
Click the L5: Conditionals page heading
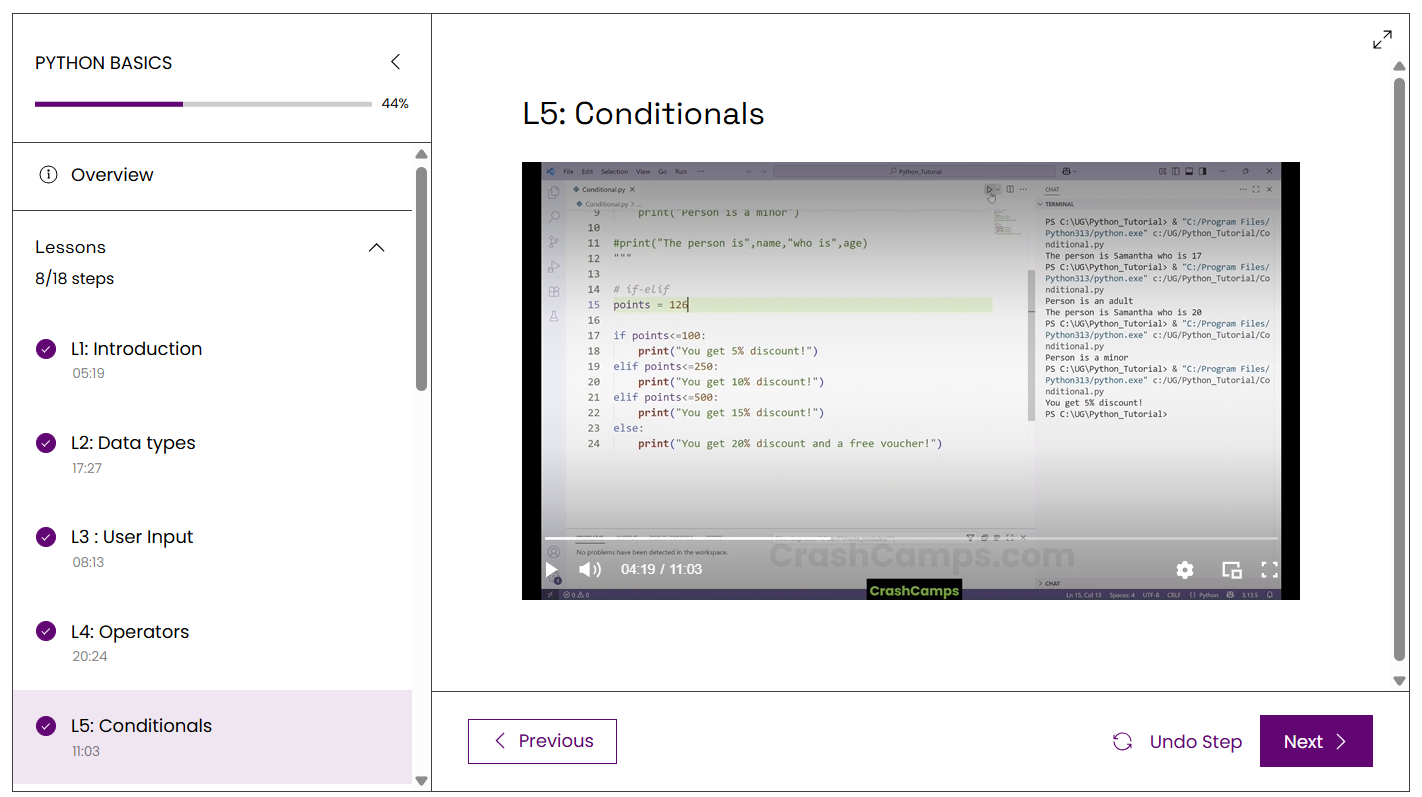(644, 114)
